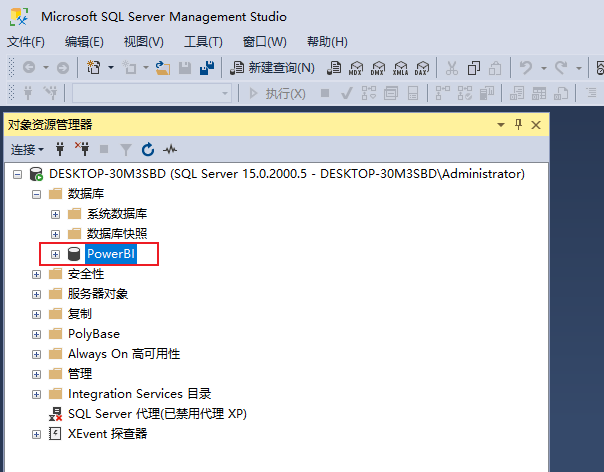The image size is (604, 472).
Task: Click the Paste icon in toolbar
Action: click(x=495, y=68)
